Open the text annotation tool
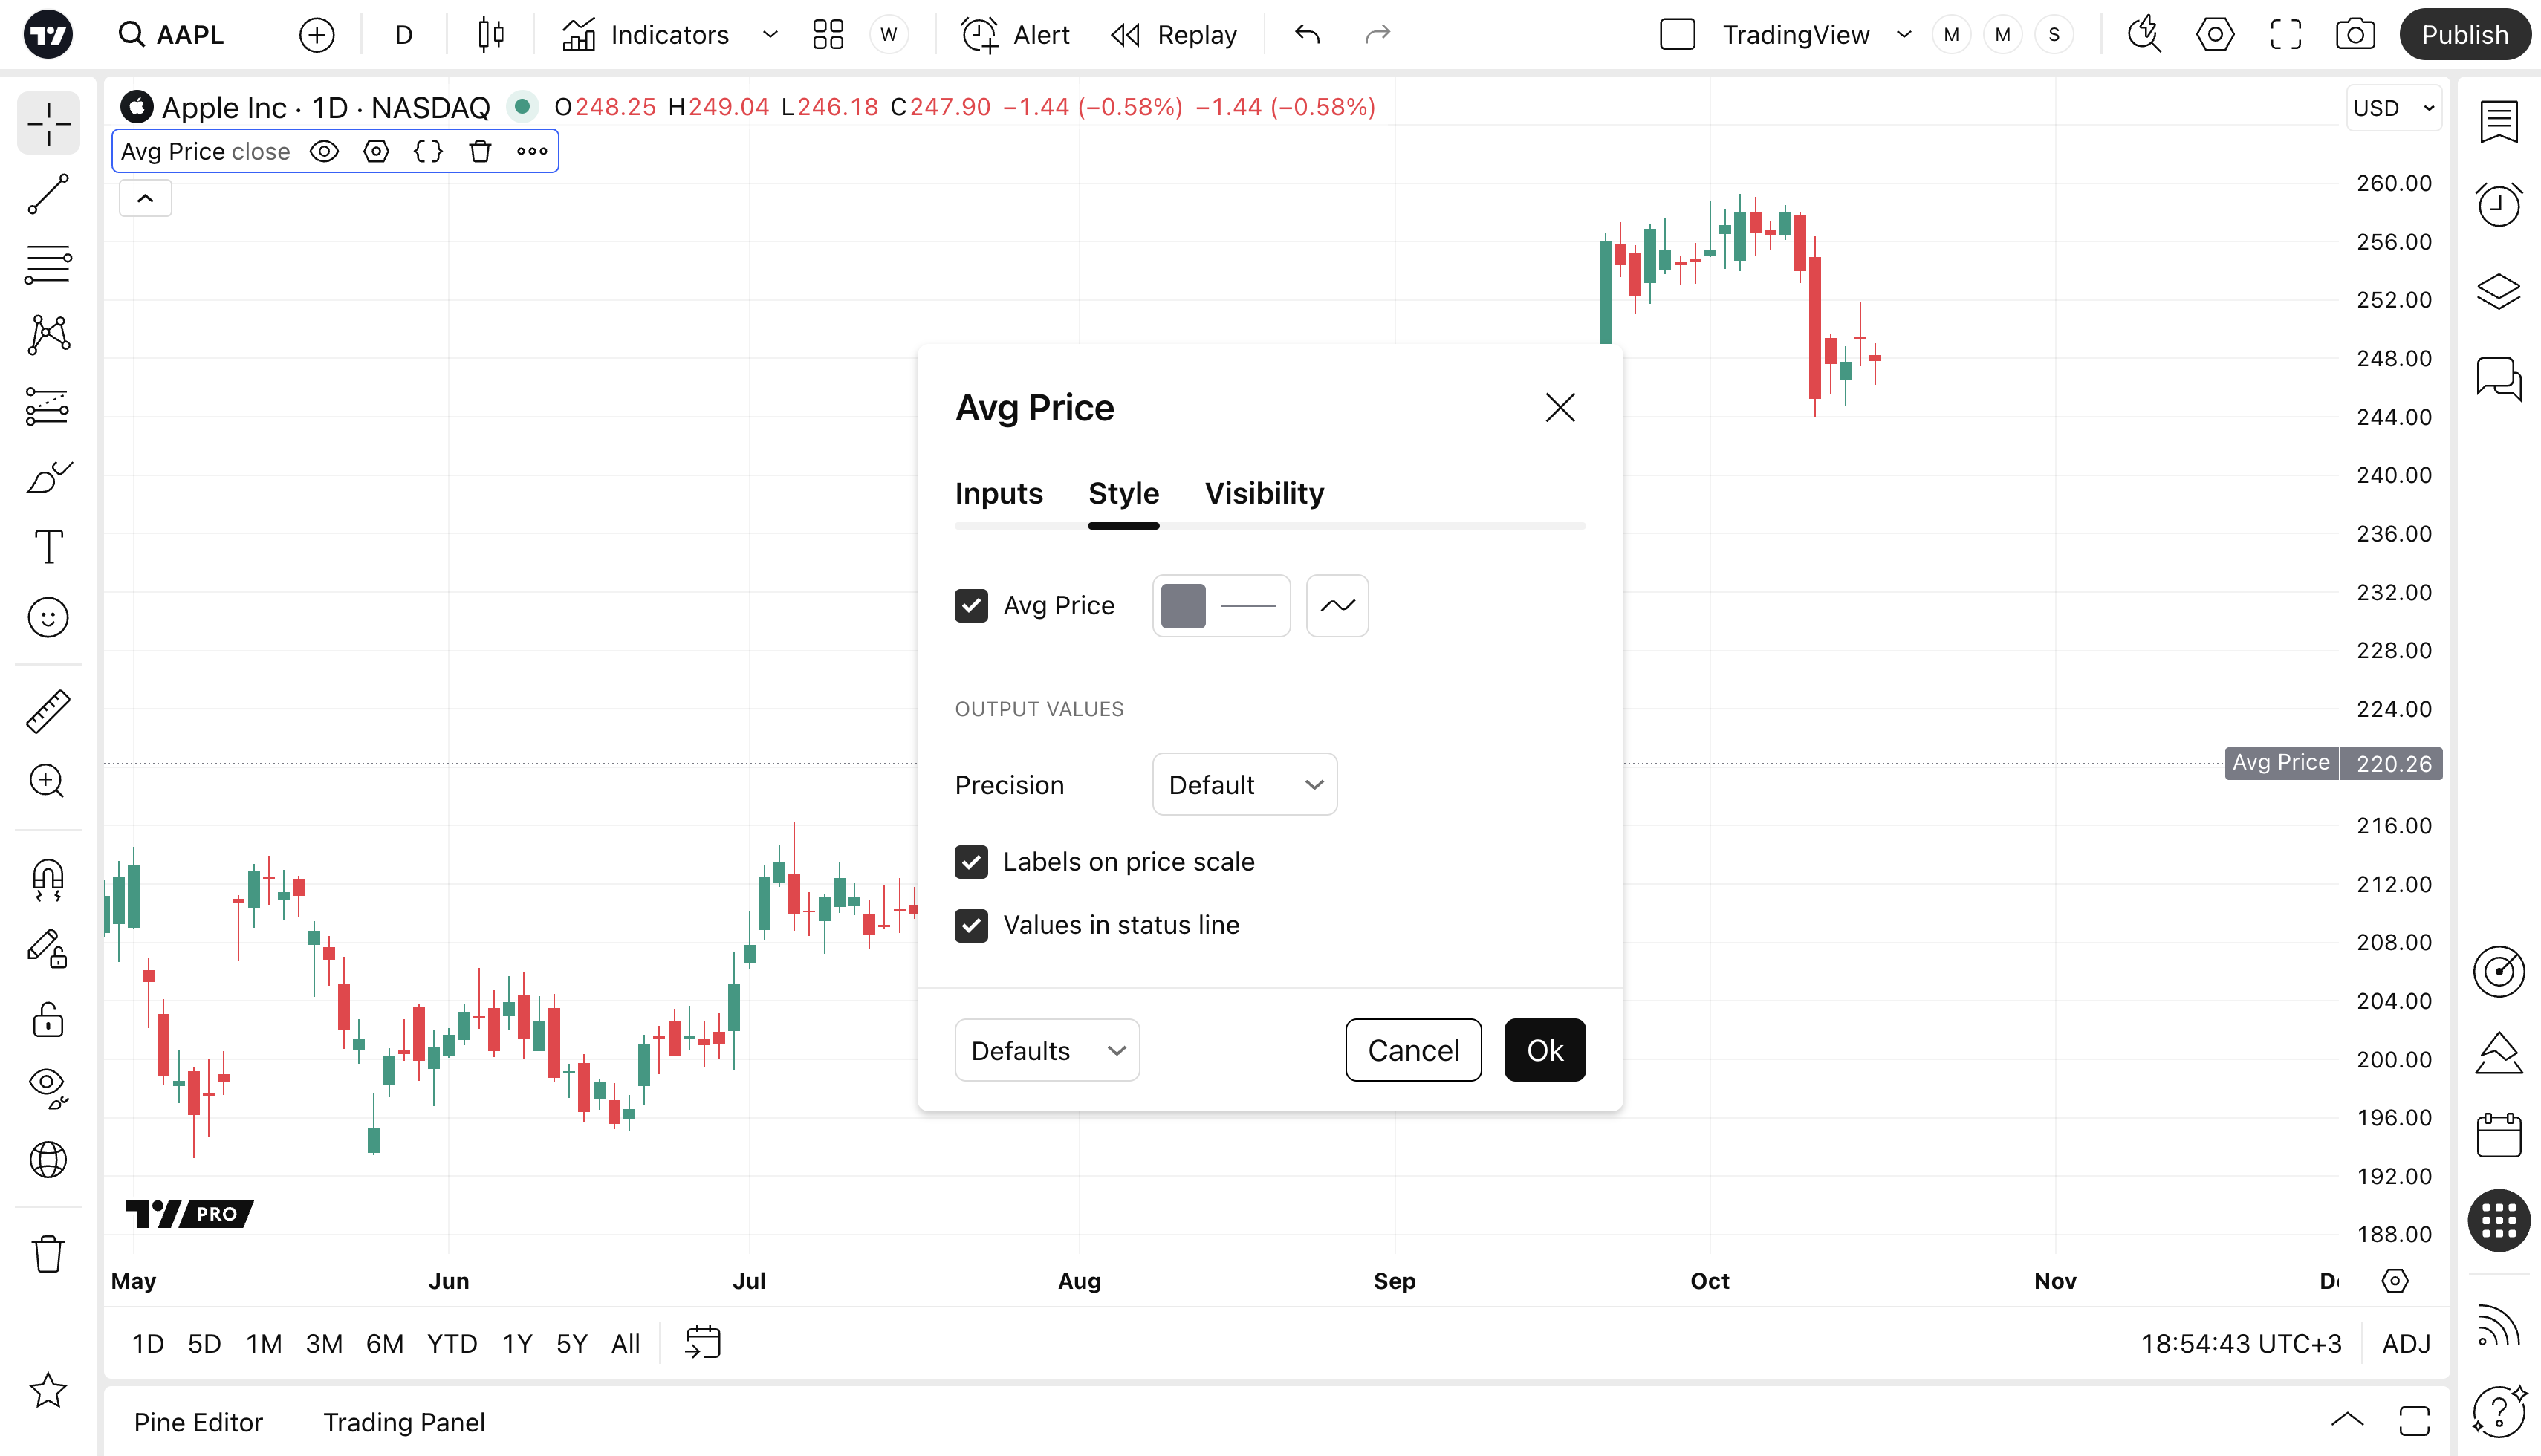This screenshot has height=1456, width=2541. point(48,547)
